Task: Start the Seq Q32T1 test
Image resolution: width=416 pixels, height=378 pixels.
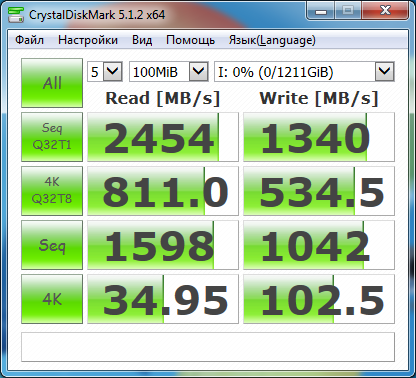Action: click(x=52, y=137)
